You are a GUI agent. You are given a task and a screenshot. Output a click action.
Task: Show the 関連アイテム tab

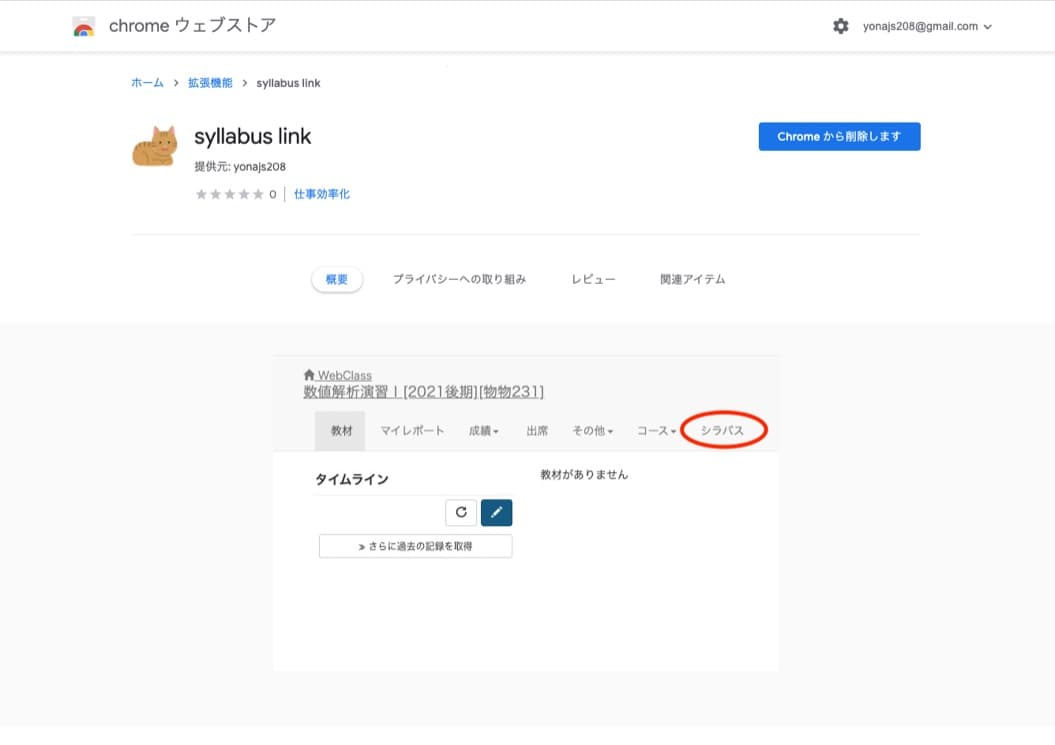pyautogui.click(x=692, y=279)
